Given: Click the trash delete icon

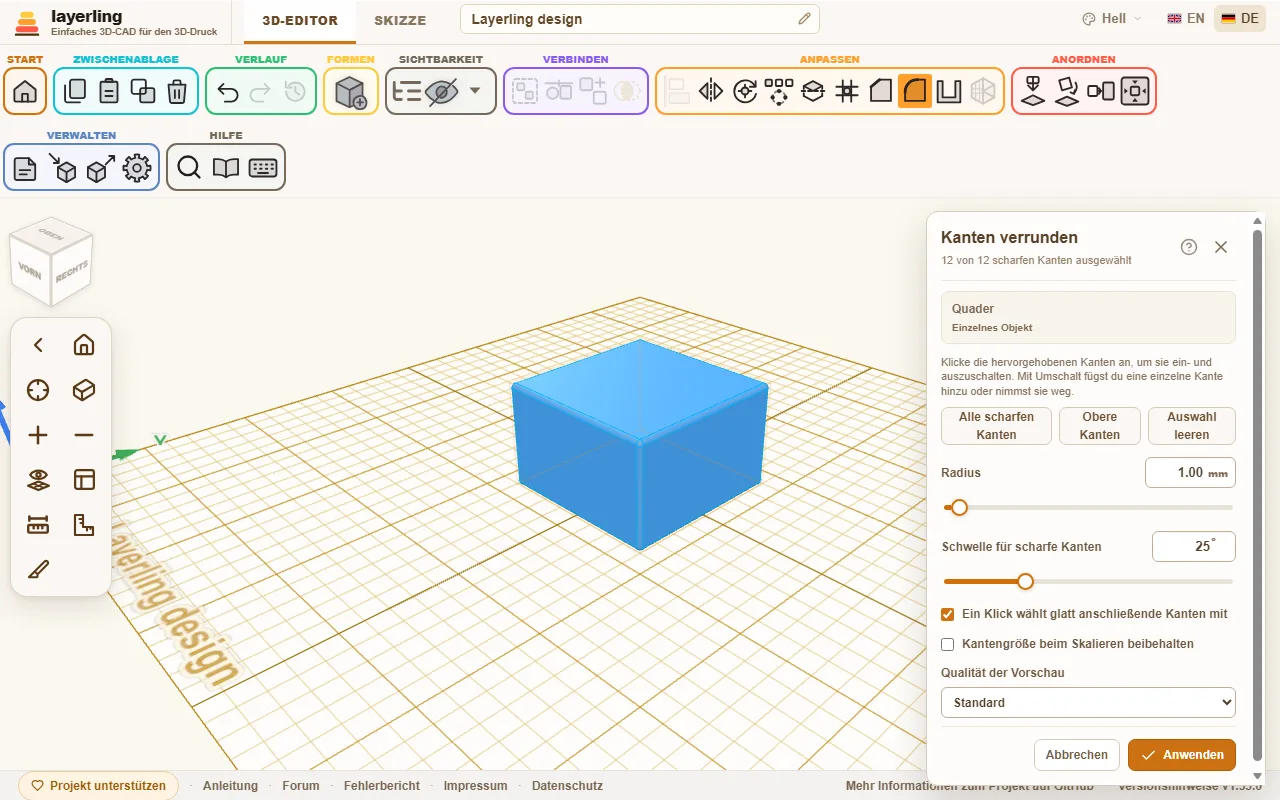Looking at the screenshot, I should 177,91.
